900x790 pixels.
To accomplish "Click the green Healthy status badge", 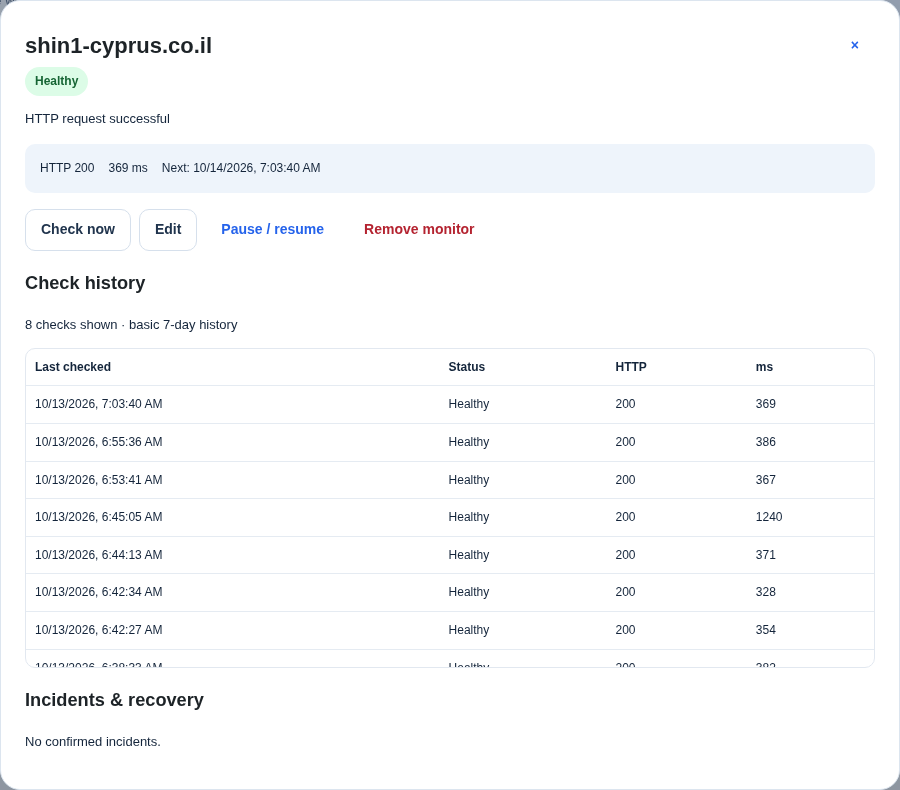I will tap(56, 81).
